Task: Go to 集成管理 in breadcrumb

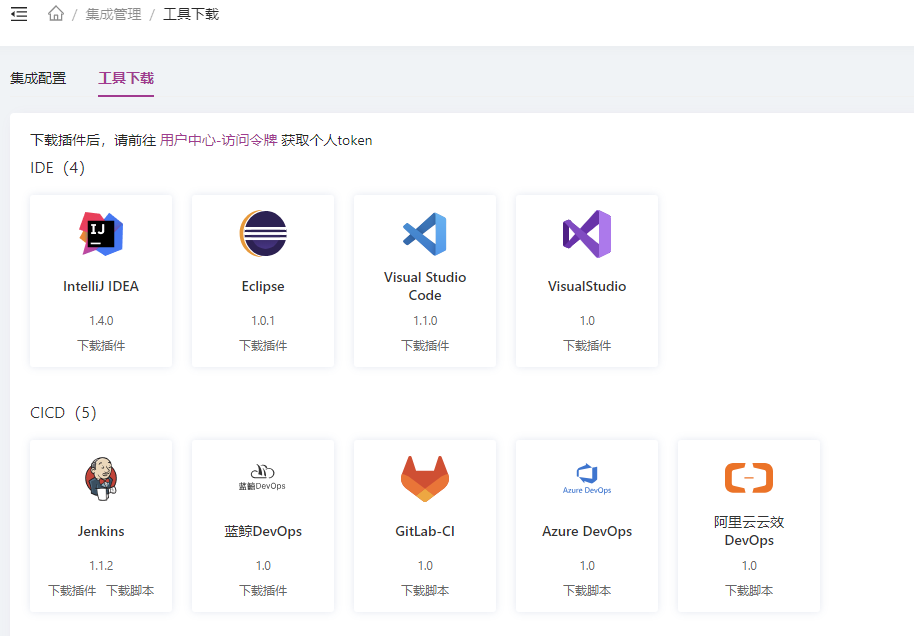Action: click(113, 14)
